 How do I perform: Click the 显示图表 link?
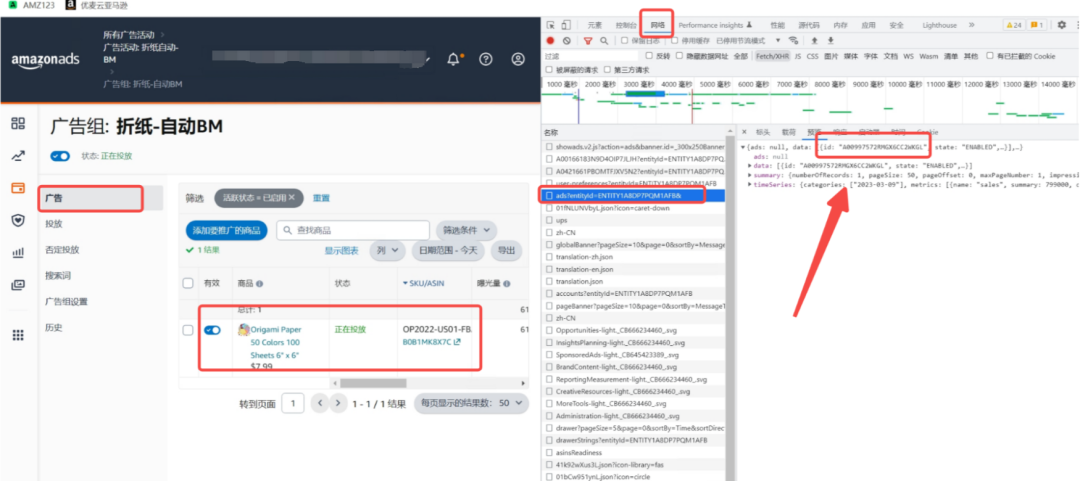[342, 250]
